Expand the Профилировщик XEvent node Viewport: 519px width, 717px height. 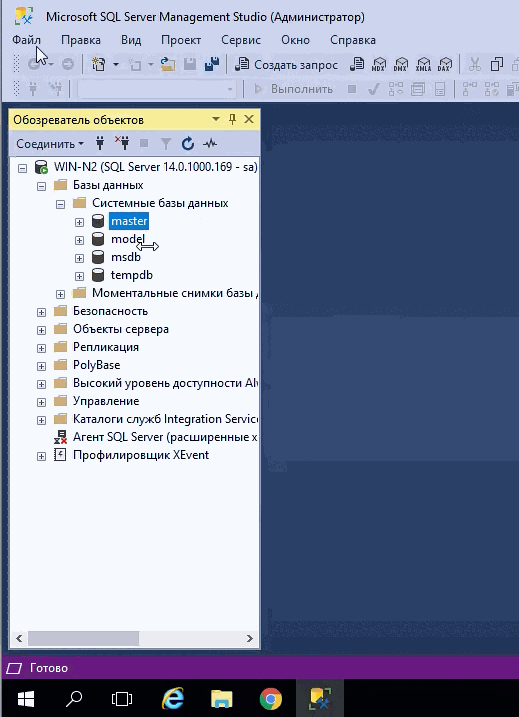pos(42,456)
